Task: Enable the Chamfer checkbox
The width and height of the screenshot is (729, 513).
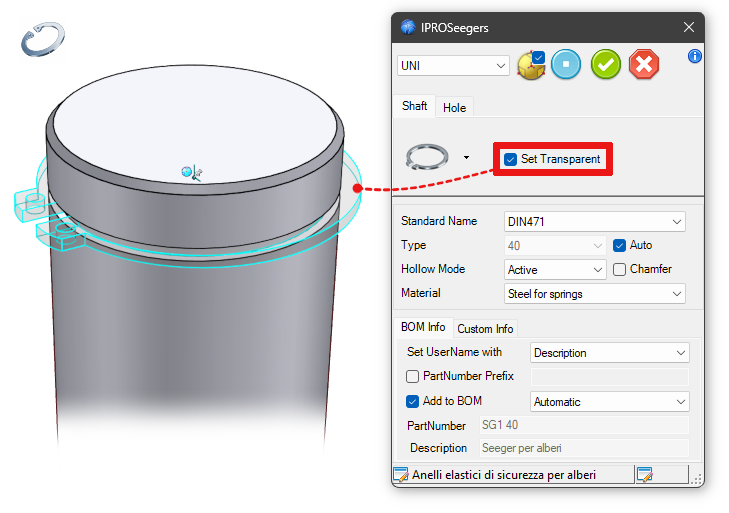Action: (x=619, y=269)
